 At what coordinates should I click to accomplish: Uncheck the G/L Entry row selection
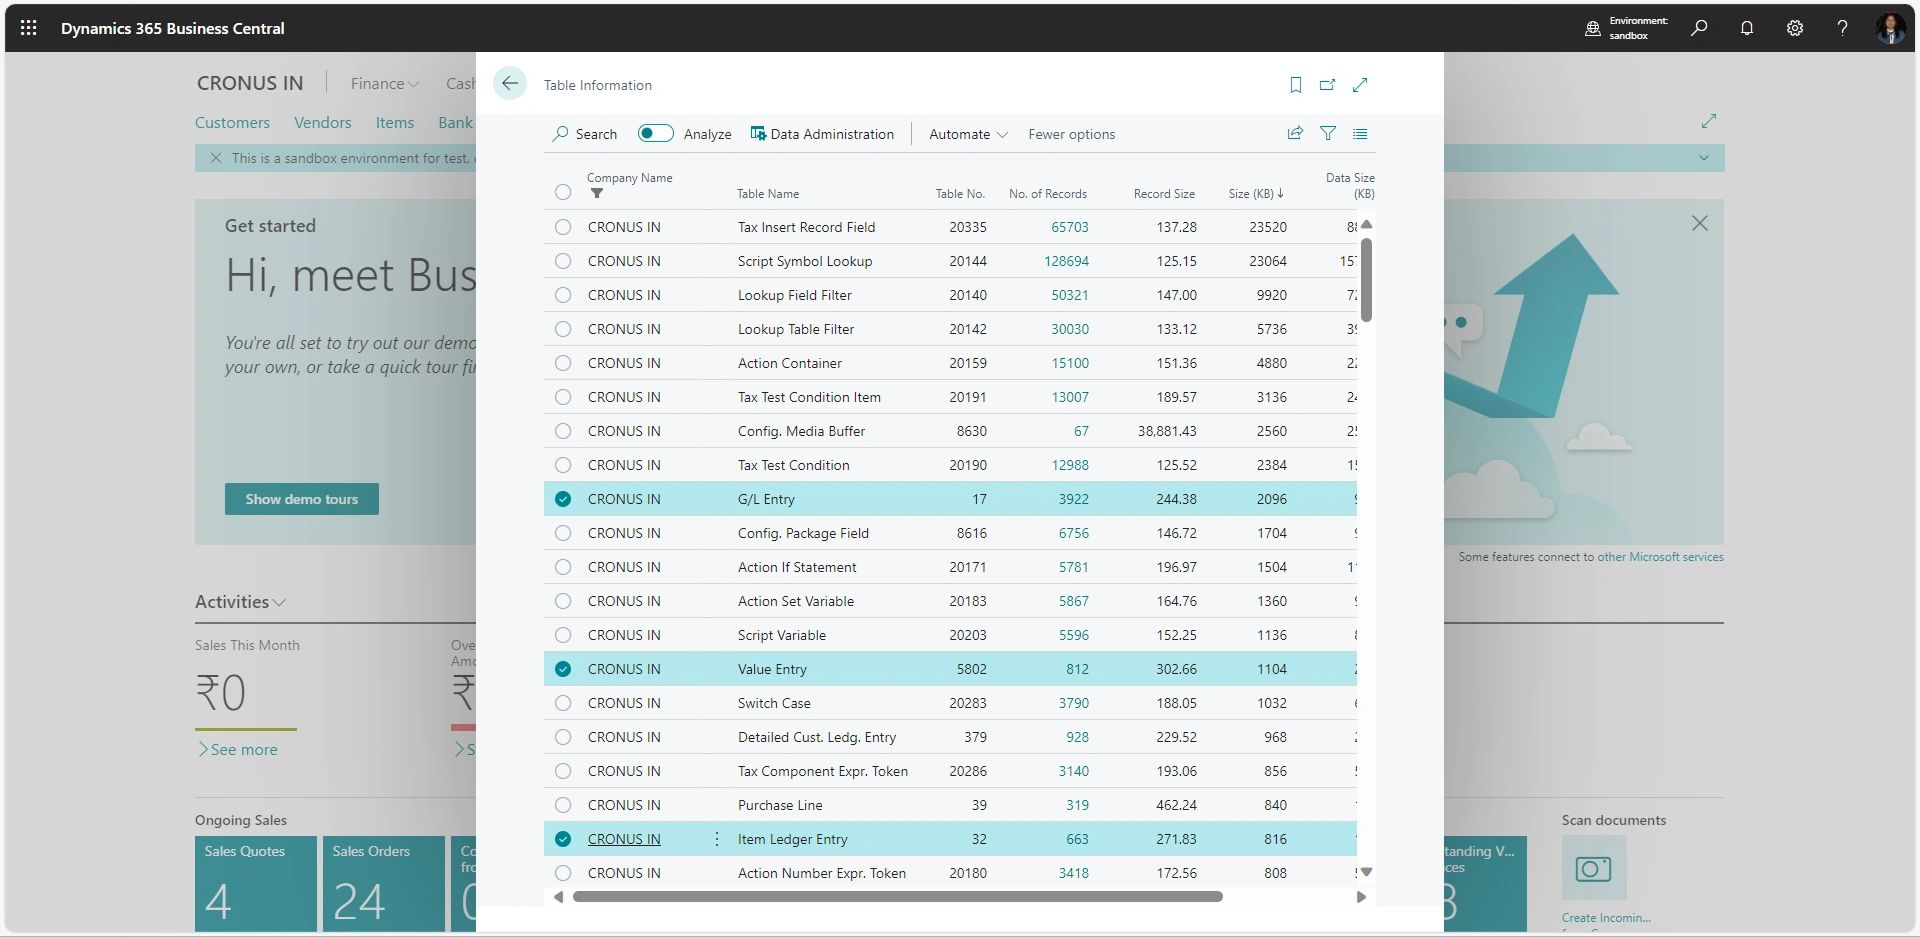(x=563, y=498)
